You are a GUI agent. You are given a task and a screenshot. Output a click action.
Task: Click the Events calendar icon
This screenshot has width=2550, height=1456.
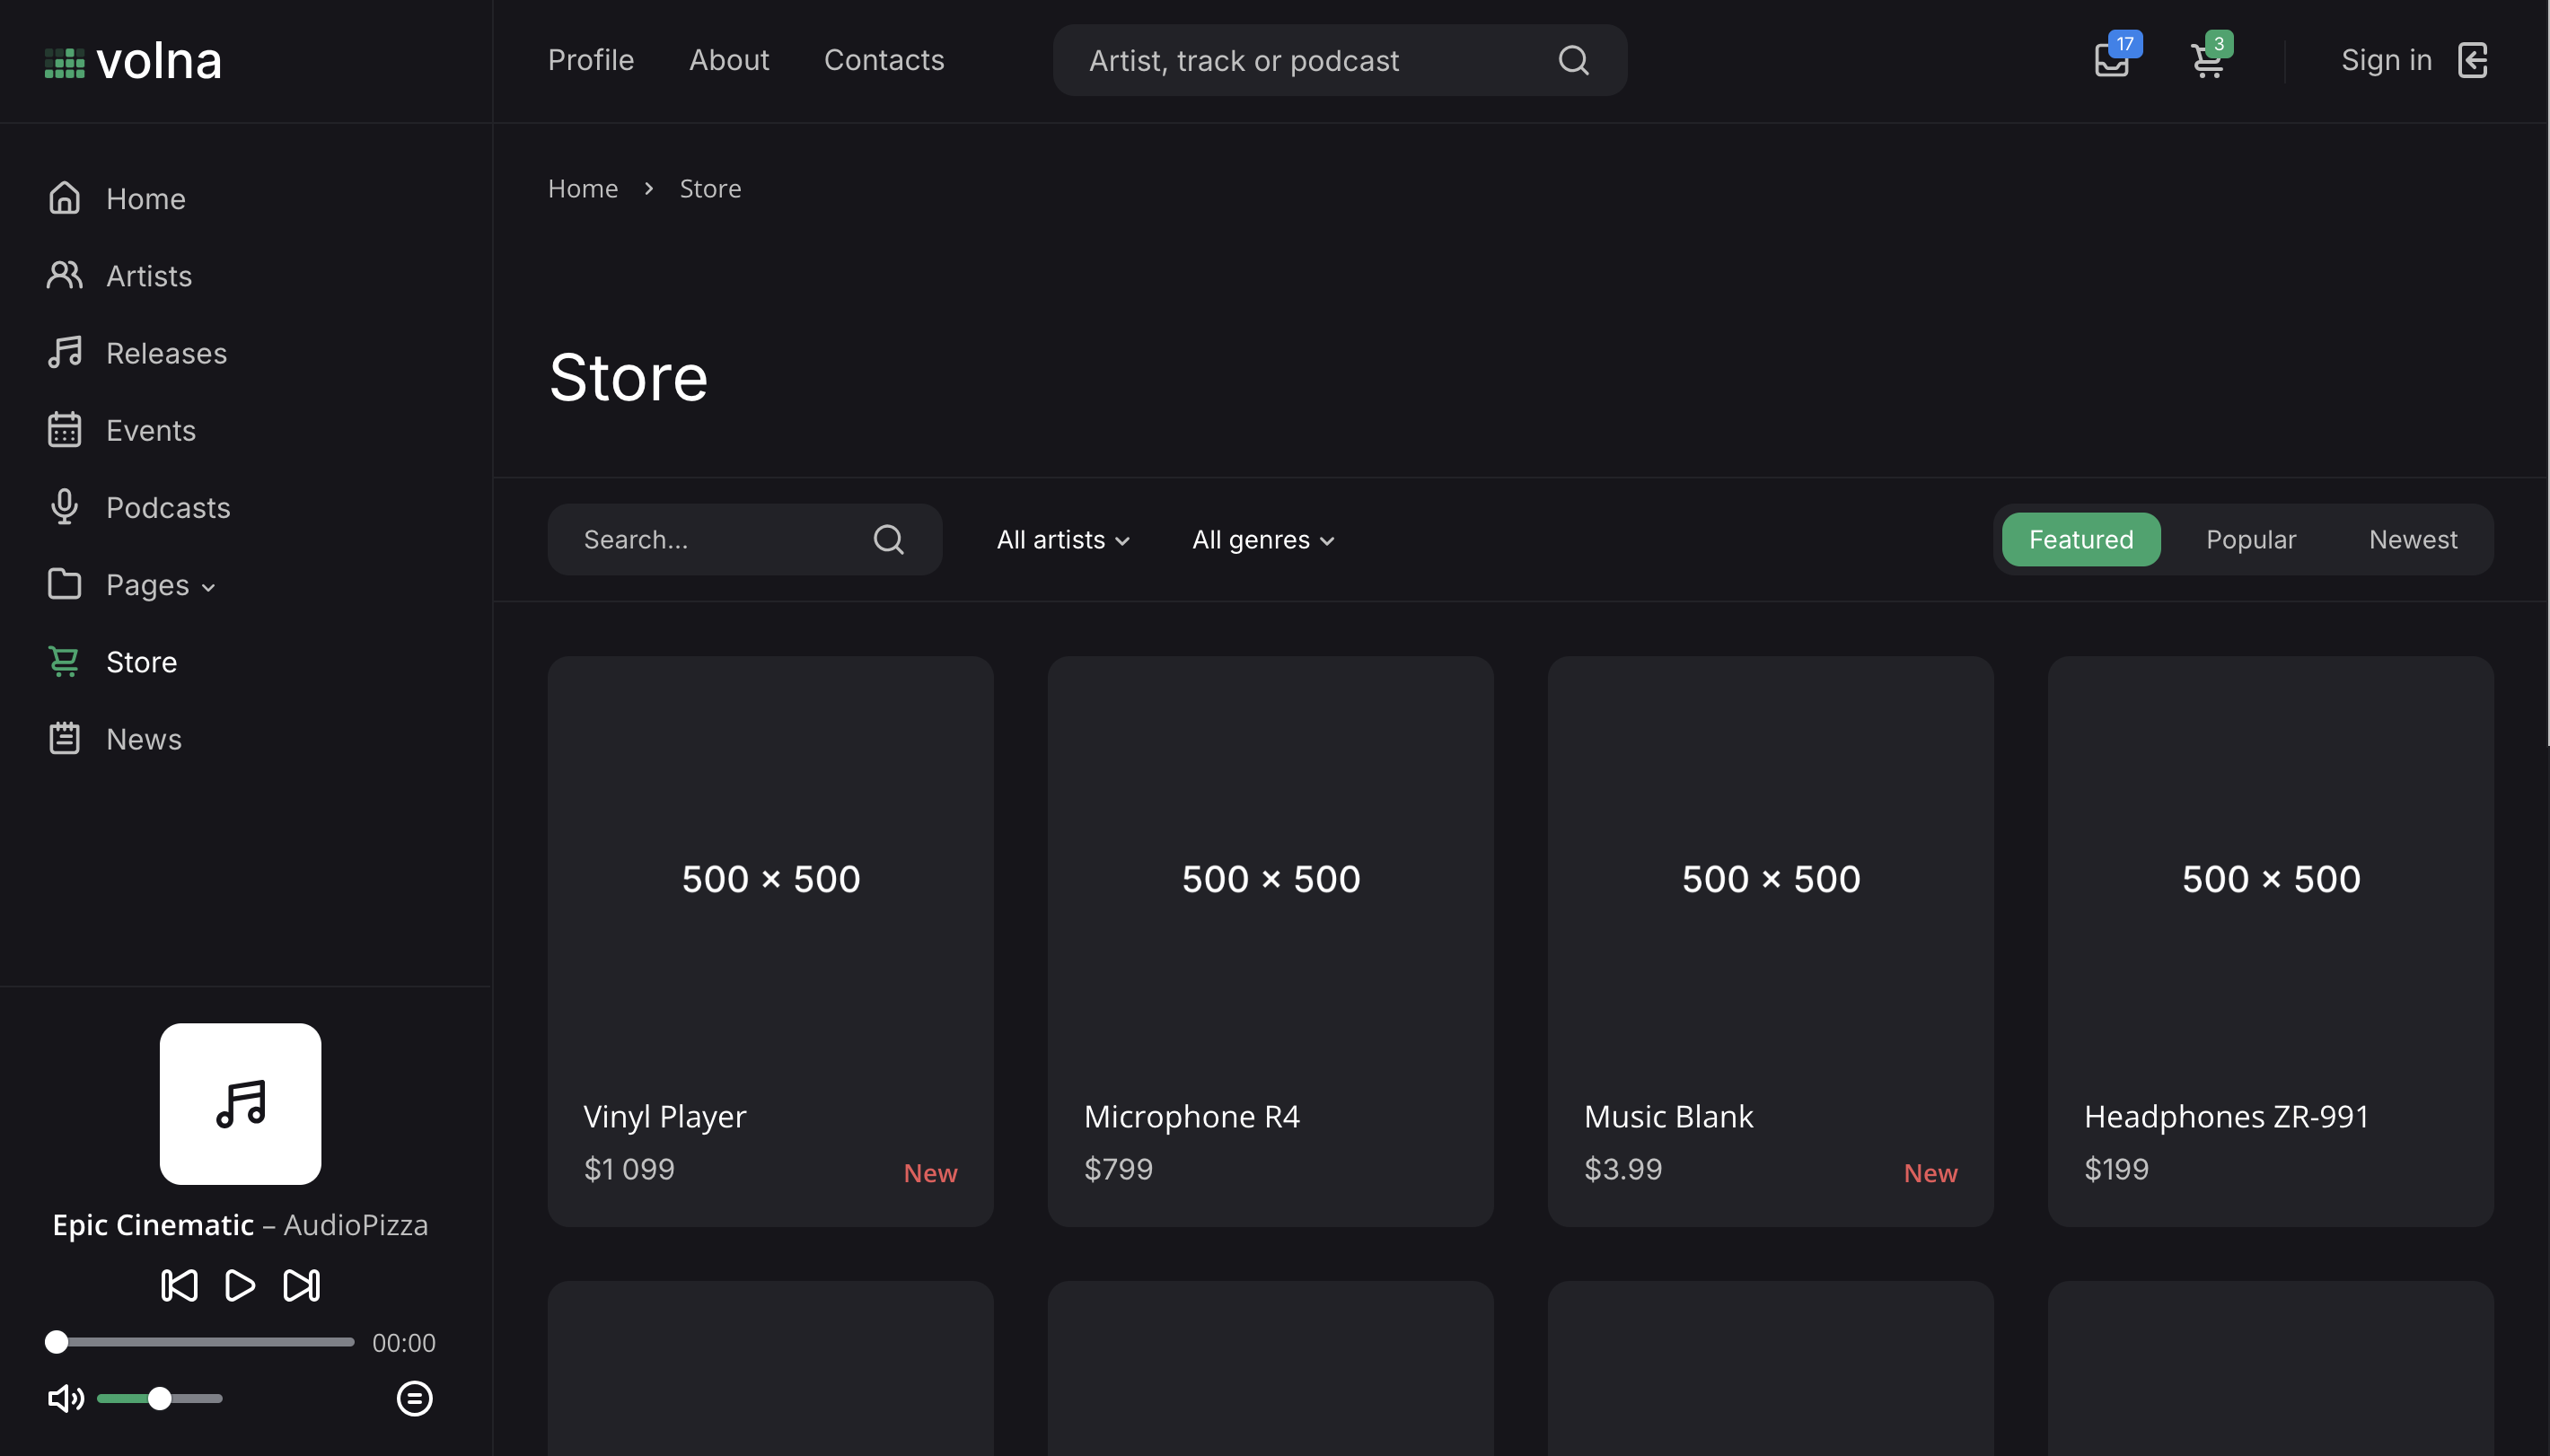click(x=64, y=429)
